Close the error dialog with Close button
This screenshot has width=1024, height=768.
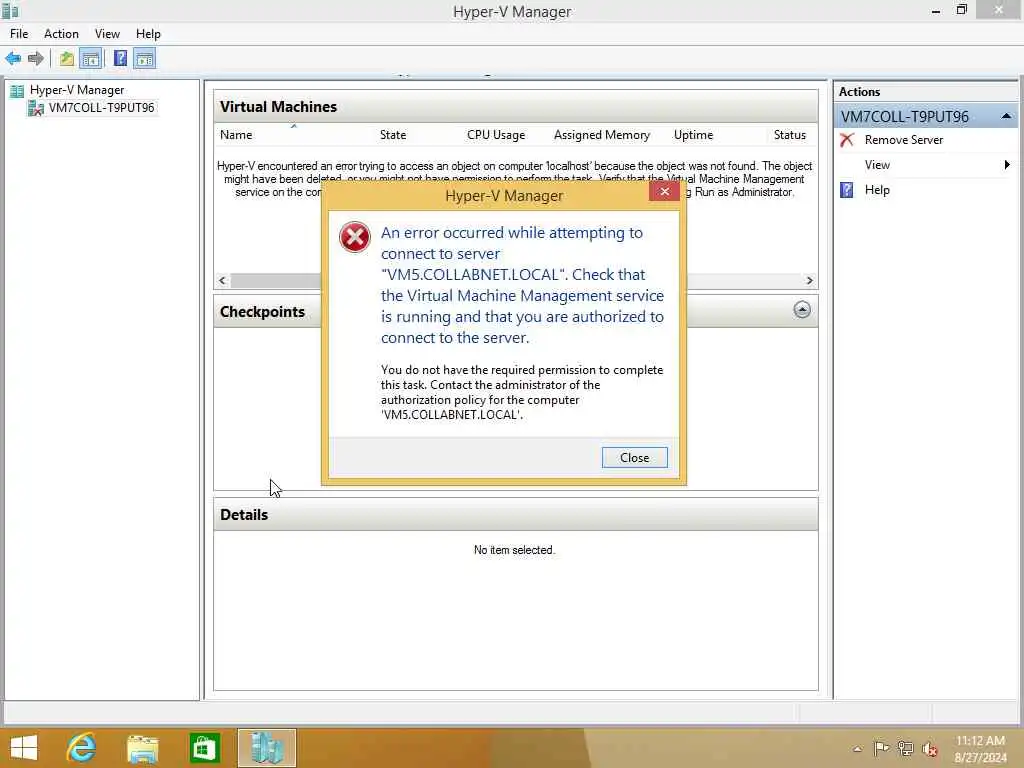[x=634, y=458]
